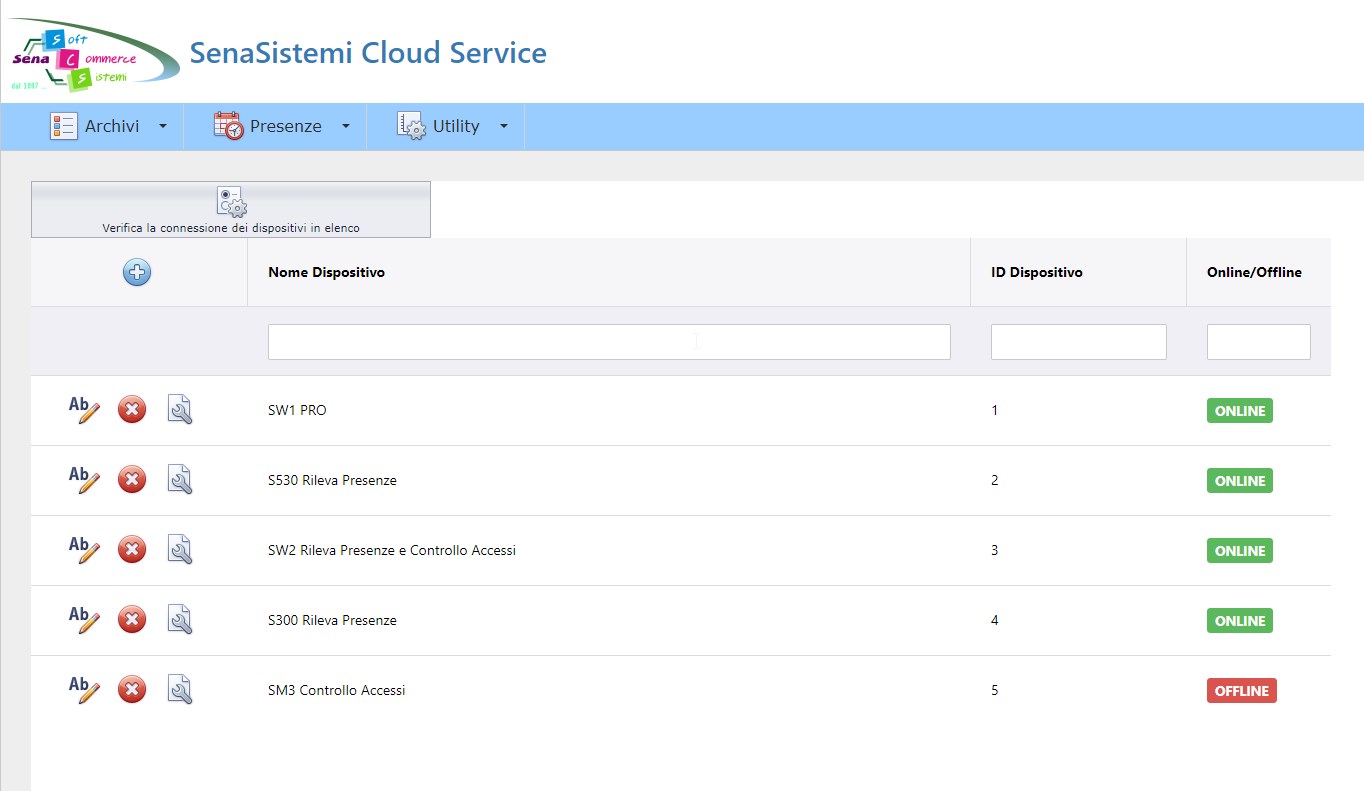Open settings for the SM3 Controllo Accessi device
This screenshot has height=791, width=1364.
point(180,689)
